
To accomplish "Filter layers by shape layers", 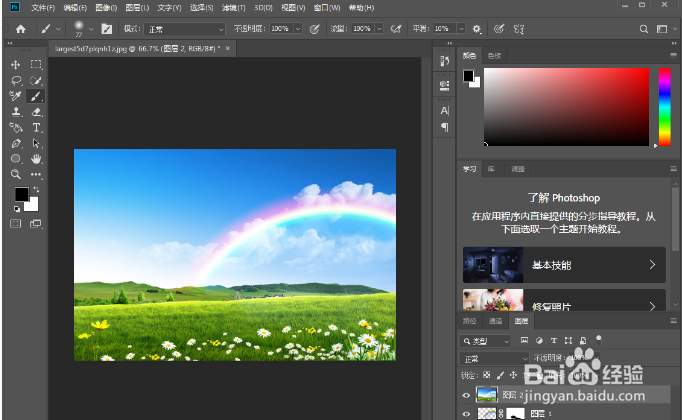I will [x=568, y=340].
